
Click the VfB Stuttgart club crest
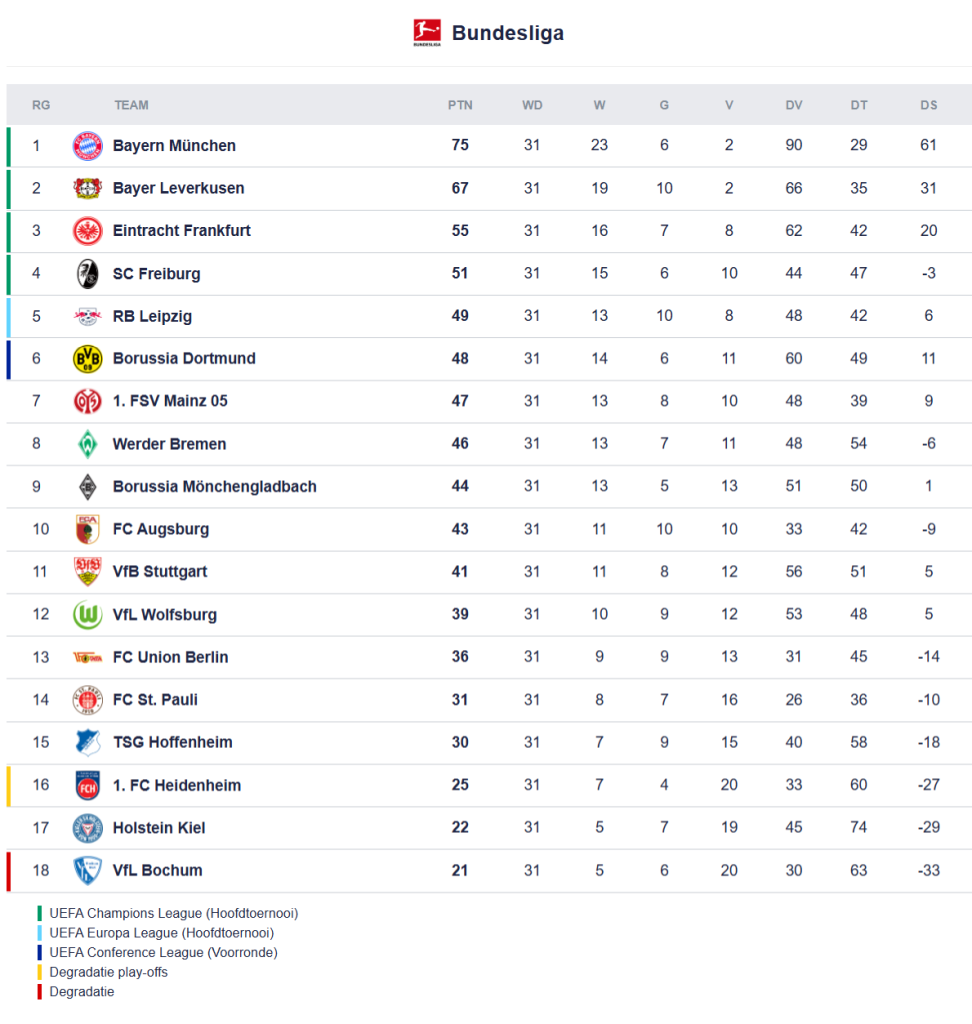(x=88, y=572)
